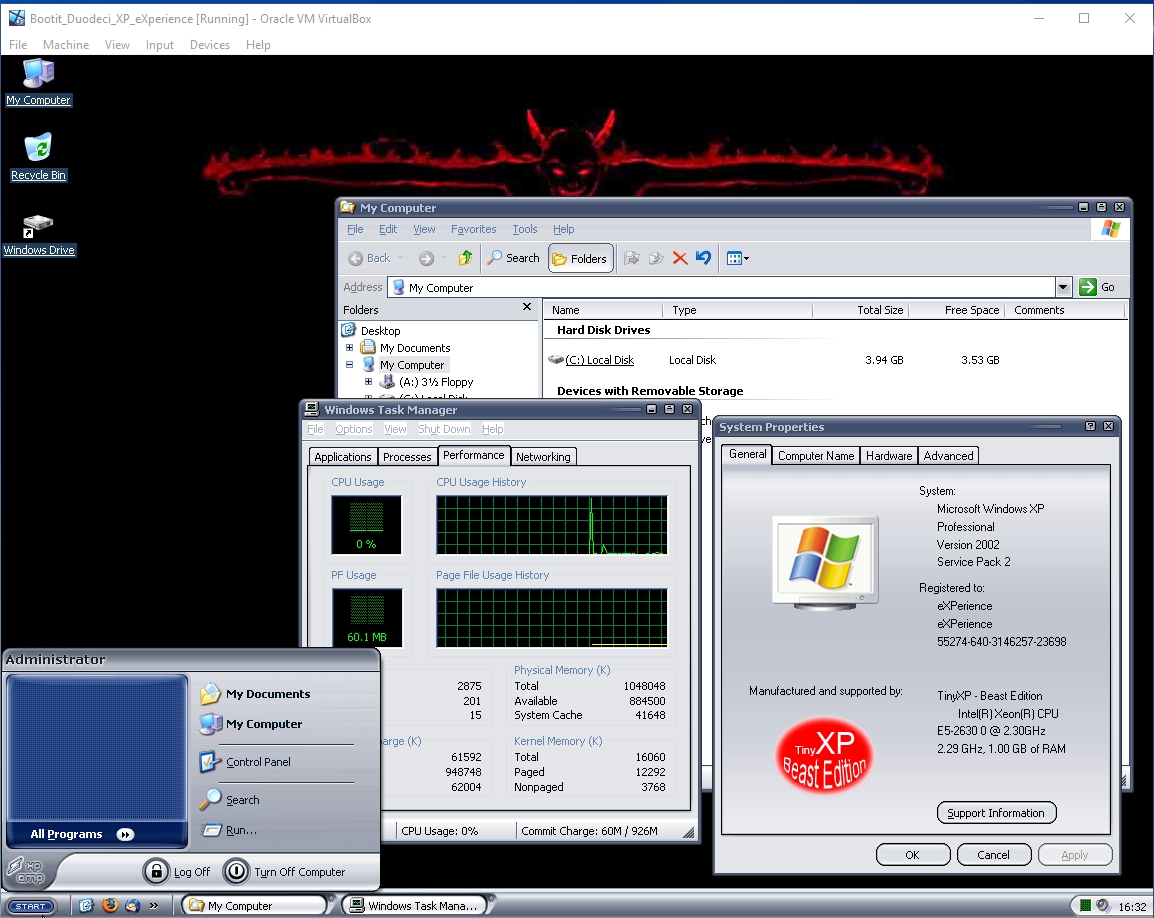Open Hardware tab in System Properties
The width and height of the screenshot is (1154, 918).
click(x=888, y=456)
